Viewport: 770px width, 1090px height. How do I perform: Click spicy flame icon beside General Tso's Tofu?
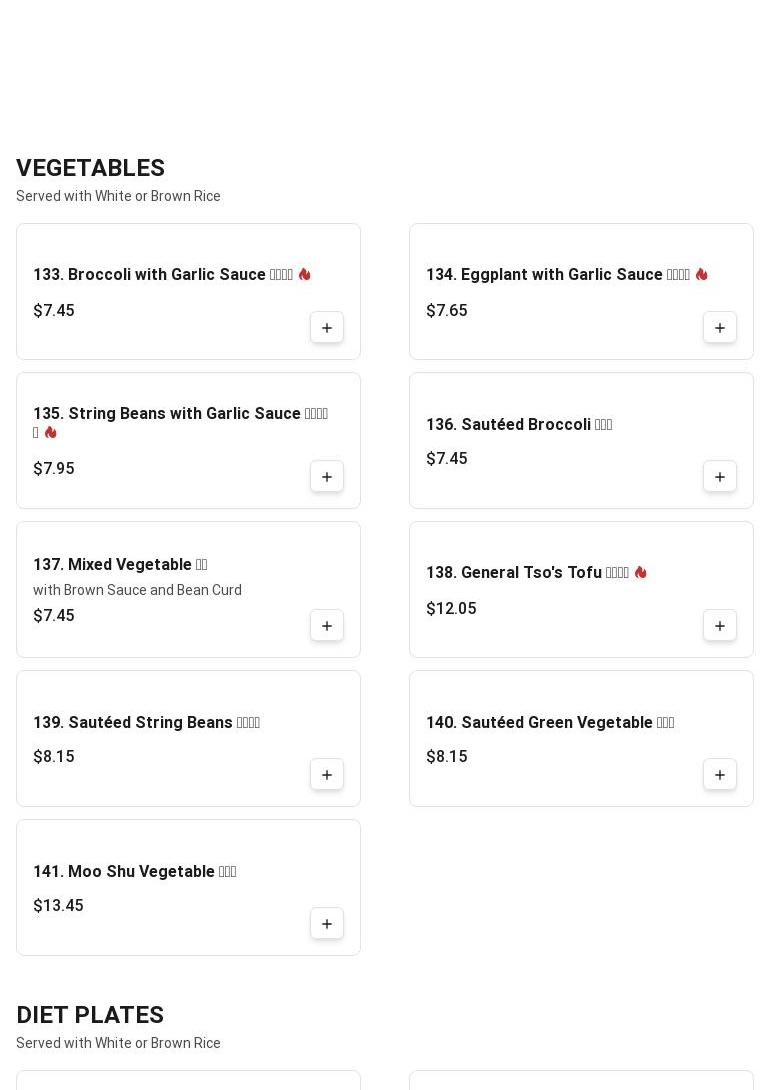click(640, 572)
